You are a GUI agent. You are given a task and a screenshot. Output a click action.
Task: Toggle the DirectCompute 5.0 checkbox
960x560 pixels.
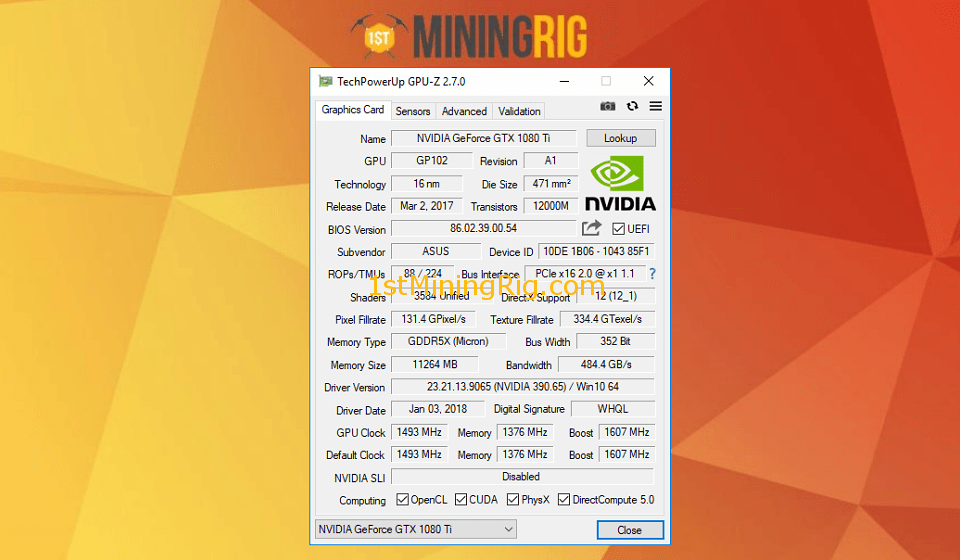(564, 499)
